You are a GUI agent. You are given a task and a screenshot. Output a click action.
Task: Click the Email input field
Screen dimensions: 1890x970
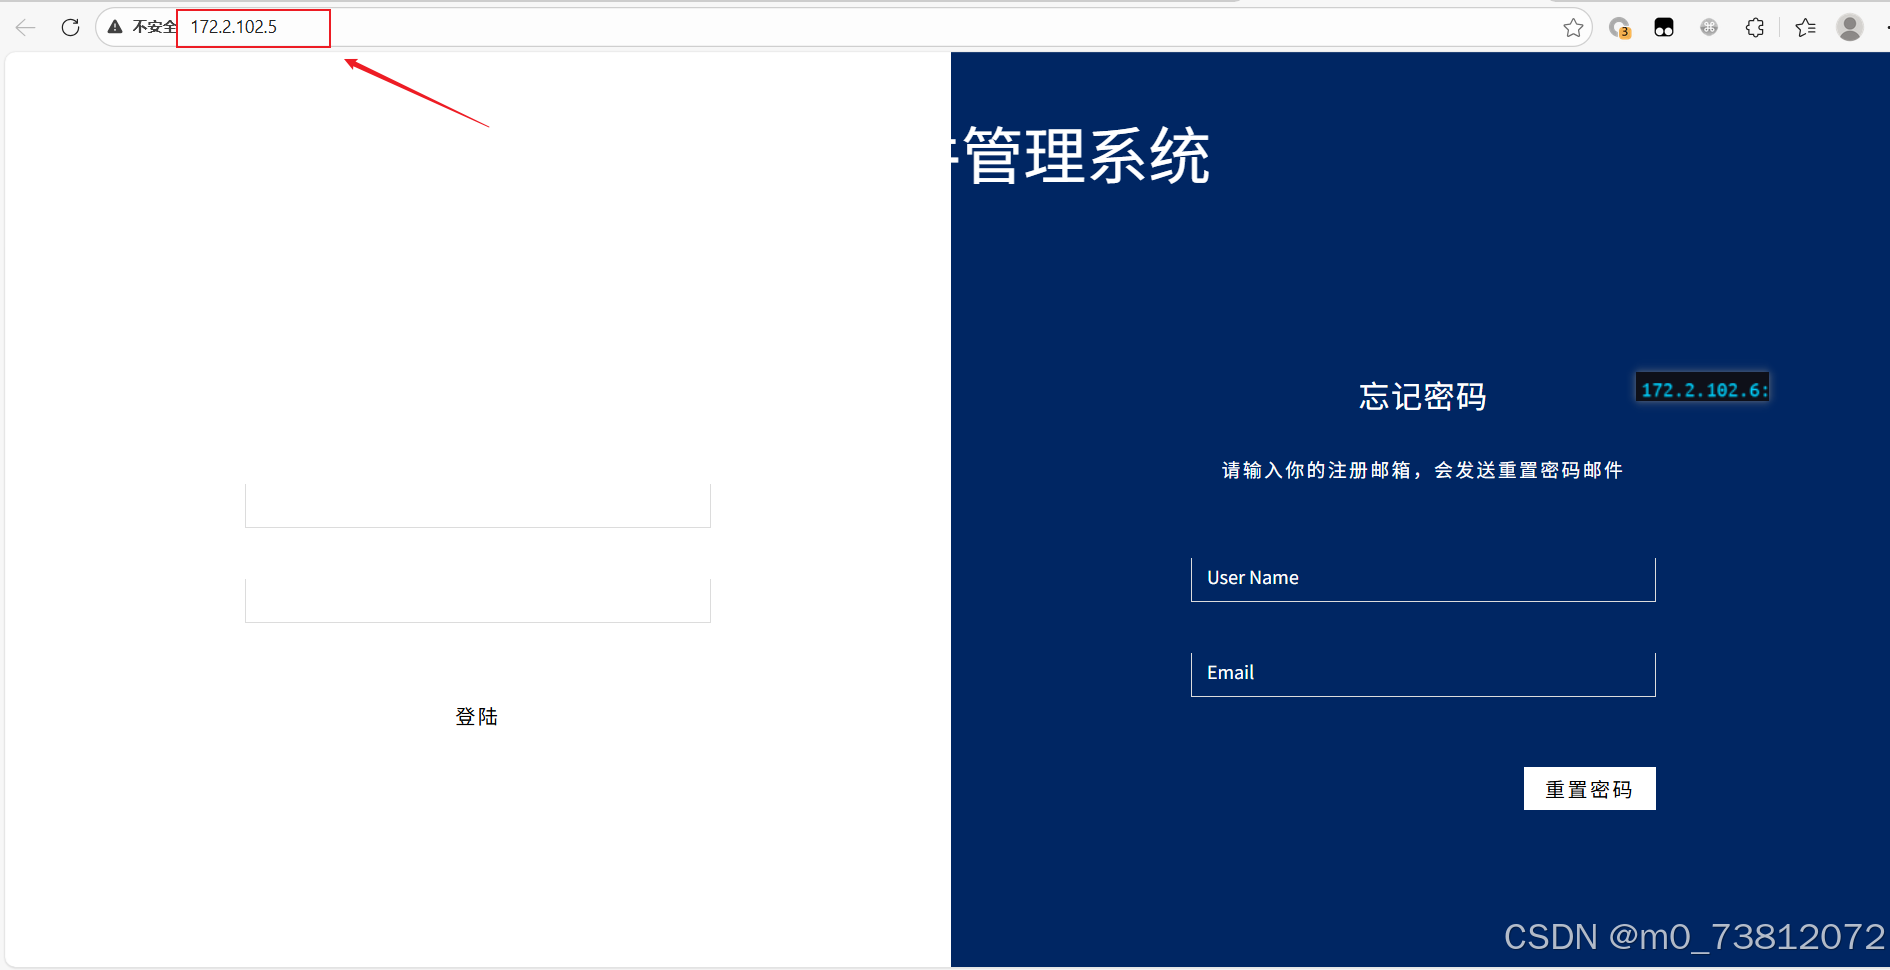click(x=1421, y=672)
